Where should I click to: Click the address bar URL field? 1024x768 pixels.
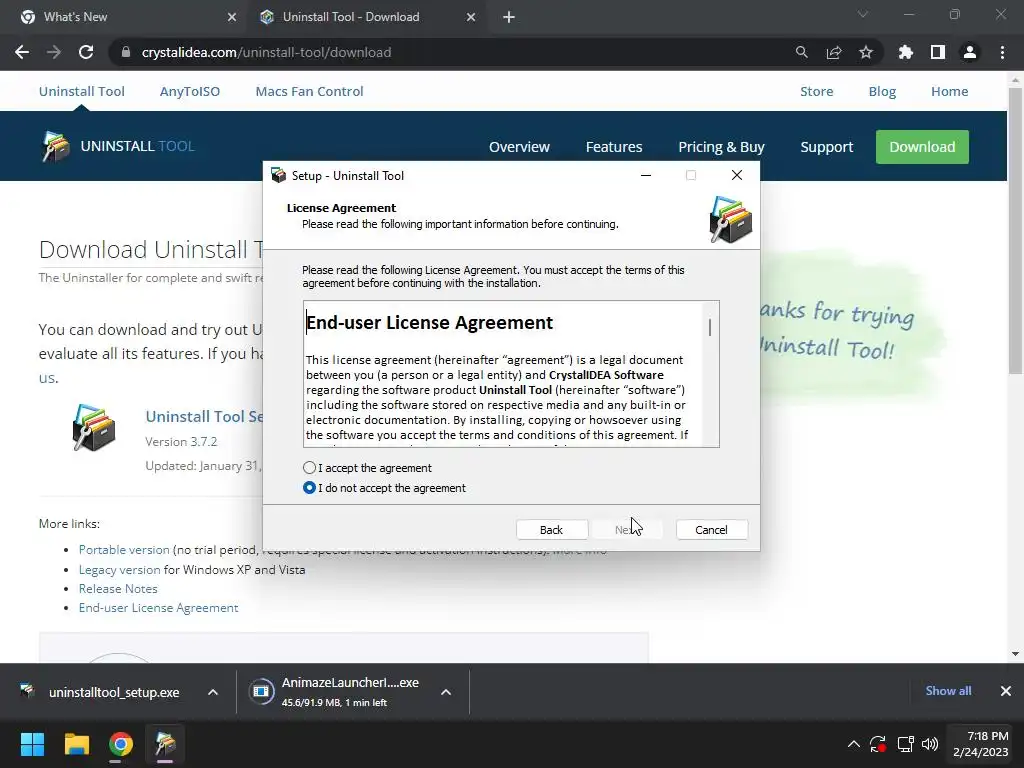[451, 52]
